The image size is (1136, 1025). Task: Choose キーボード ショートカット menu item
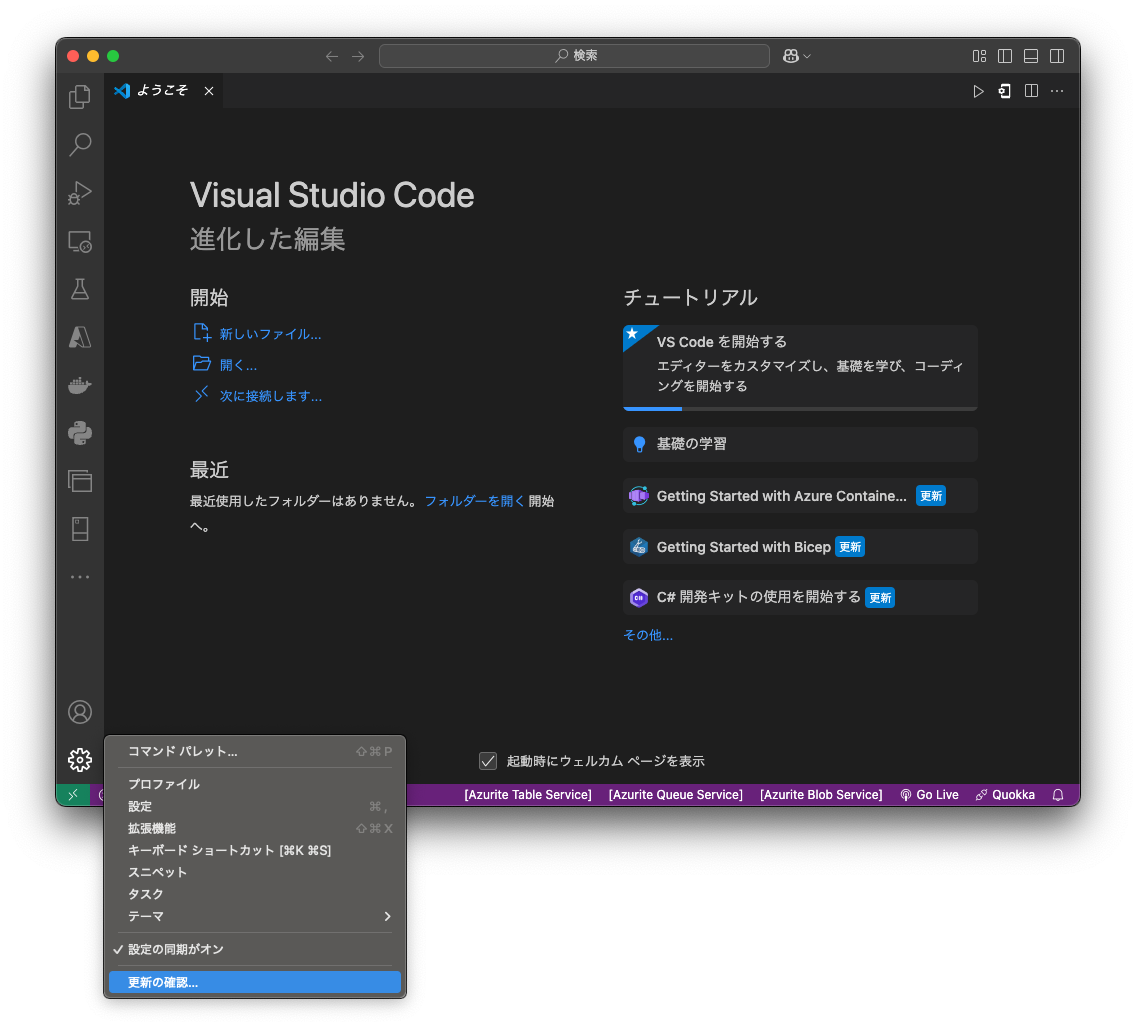254,850
